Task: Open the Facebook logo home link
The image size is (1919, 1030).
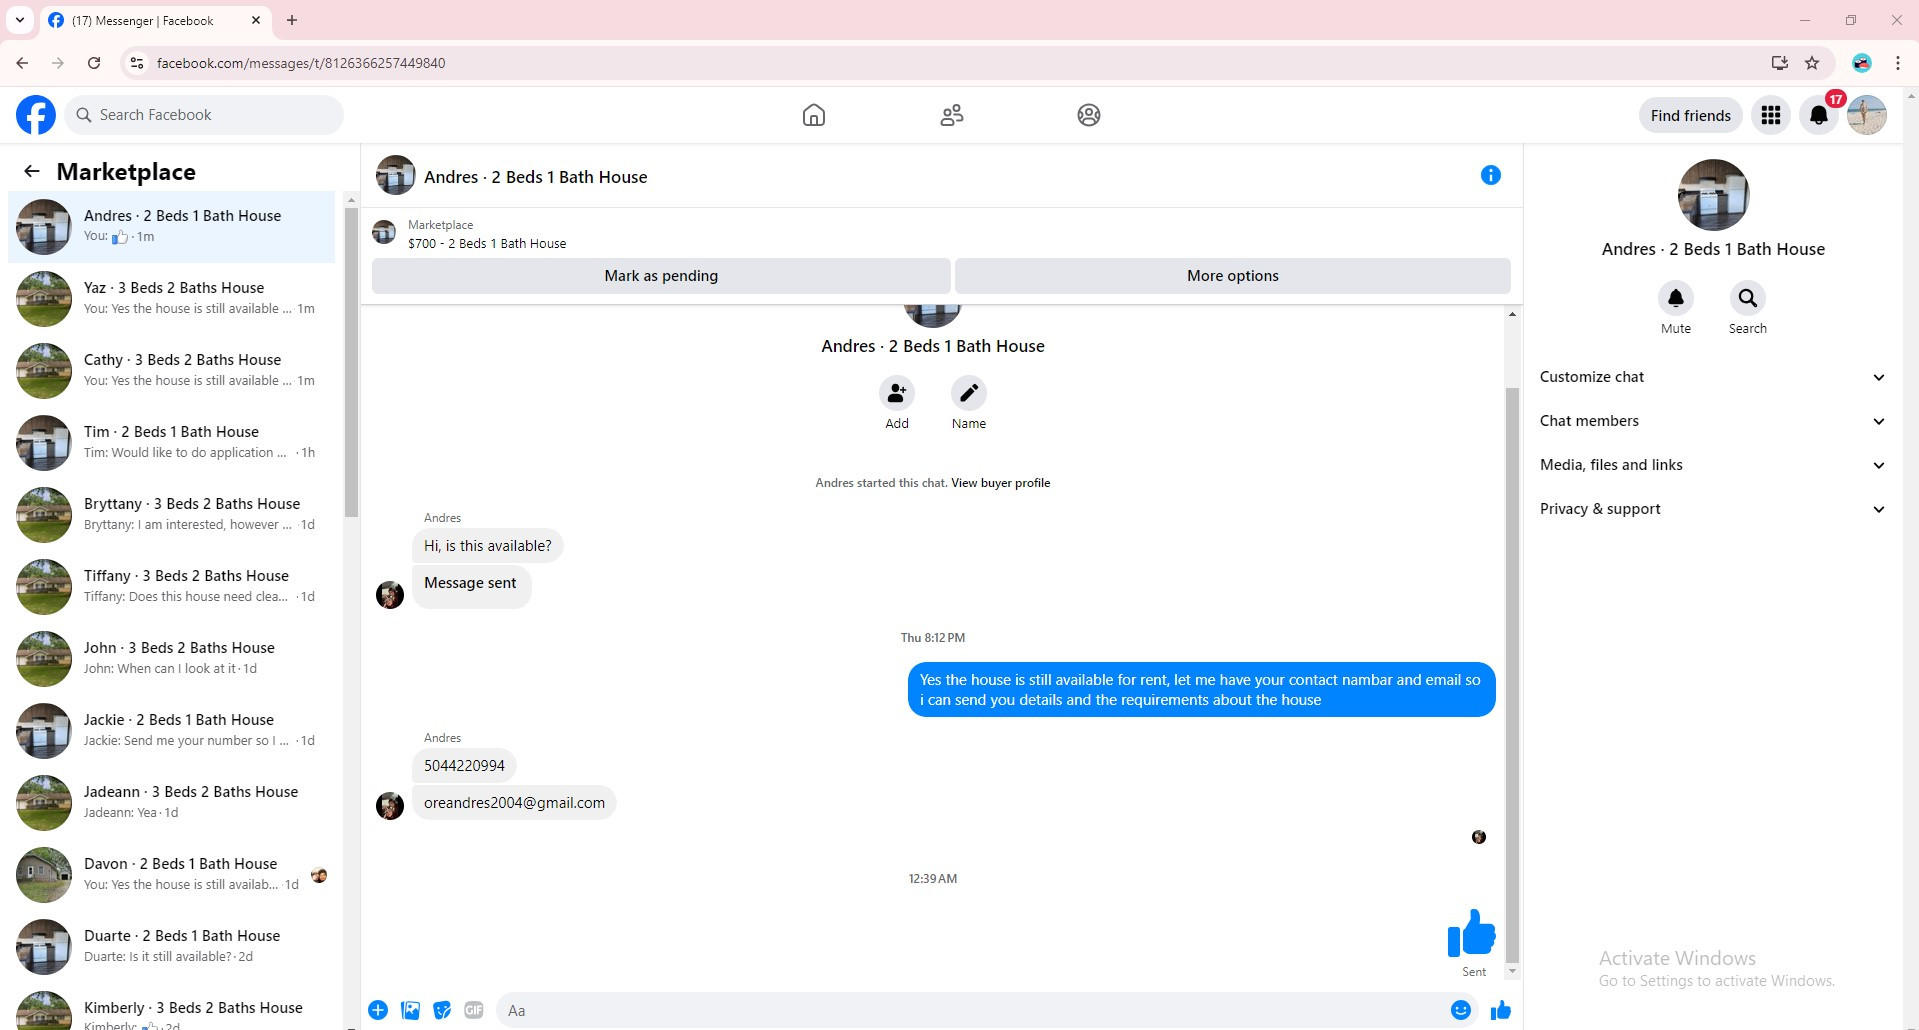Action: 36,115
